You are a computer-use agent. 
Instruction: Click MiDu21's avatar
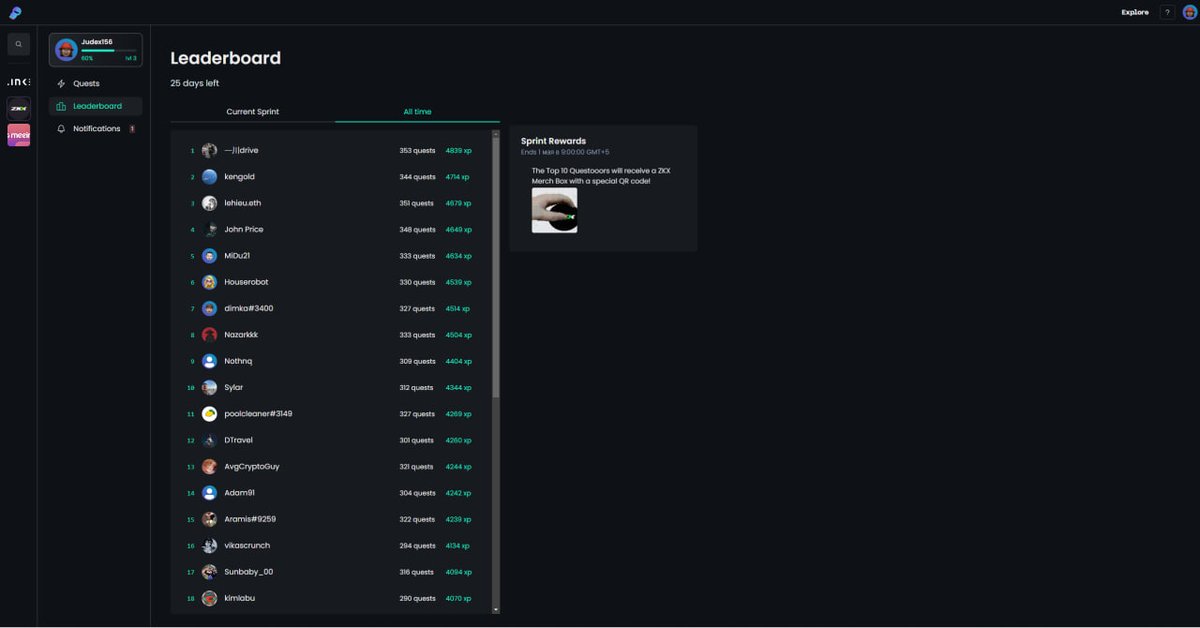pyautogui.click(x=209, y=256)
